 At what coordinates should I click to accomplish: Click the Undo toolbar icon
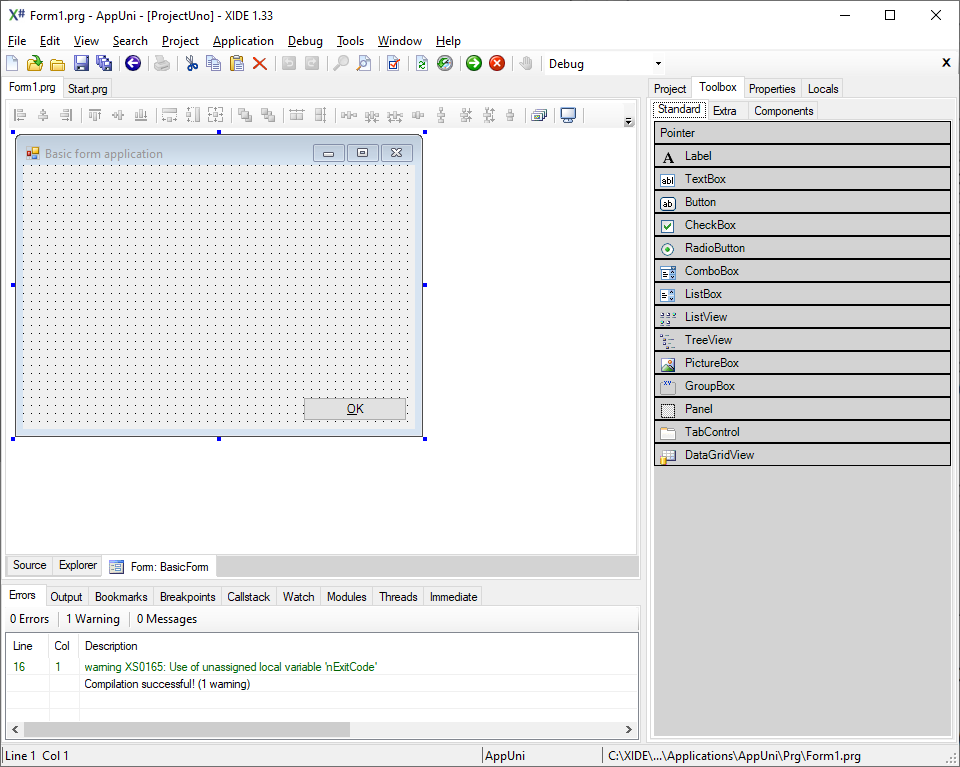(x=289, y=63)
